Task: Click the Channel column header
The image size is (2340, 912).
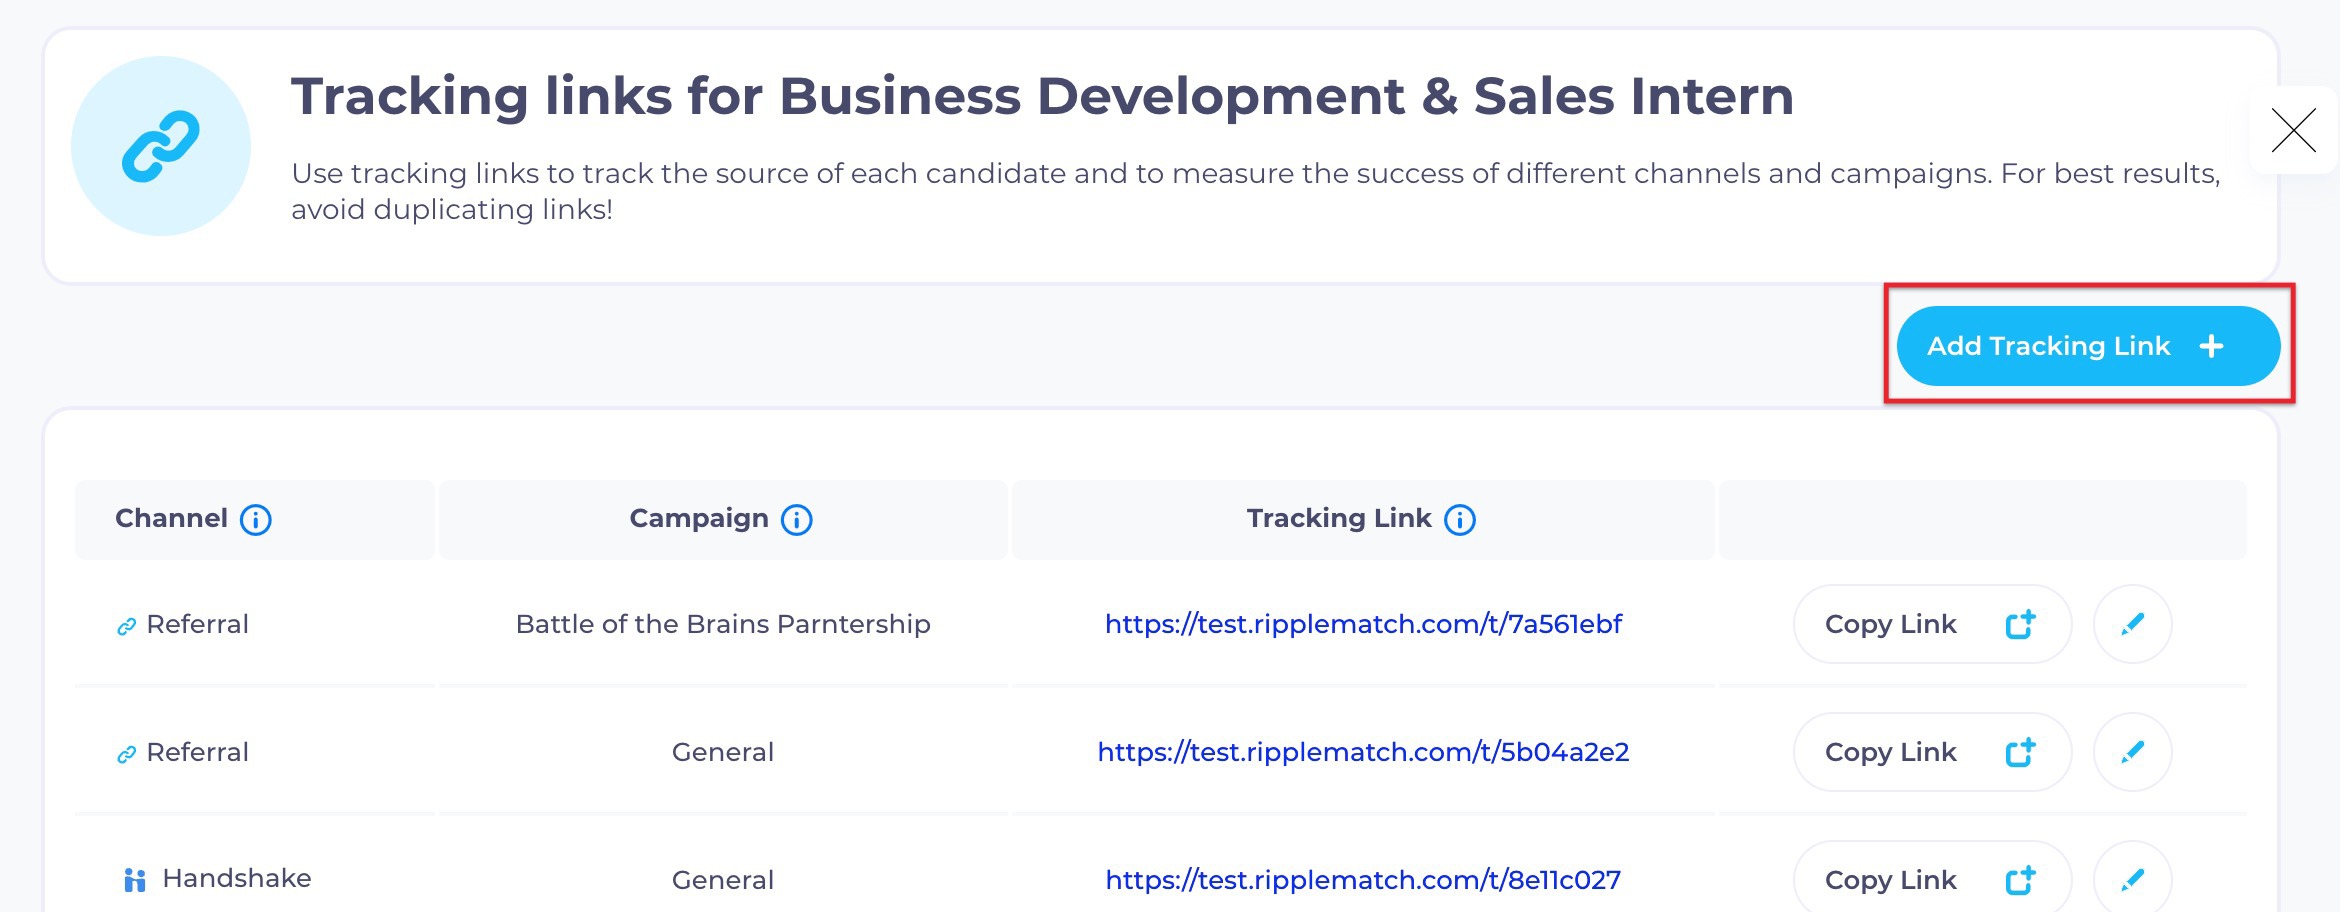Action: [171, 518]
